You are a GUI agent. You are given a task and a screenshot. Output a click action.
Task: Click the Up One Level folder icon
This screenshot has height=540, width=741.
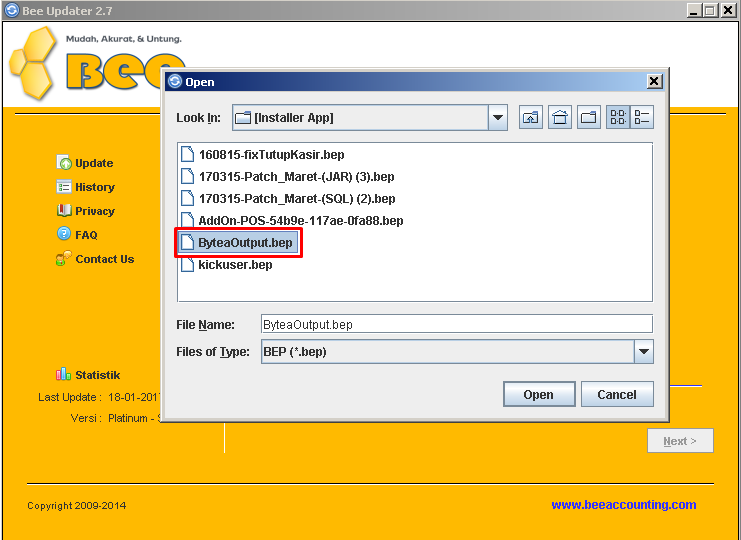[530, 117]
